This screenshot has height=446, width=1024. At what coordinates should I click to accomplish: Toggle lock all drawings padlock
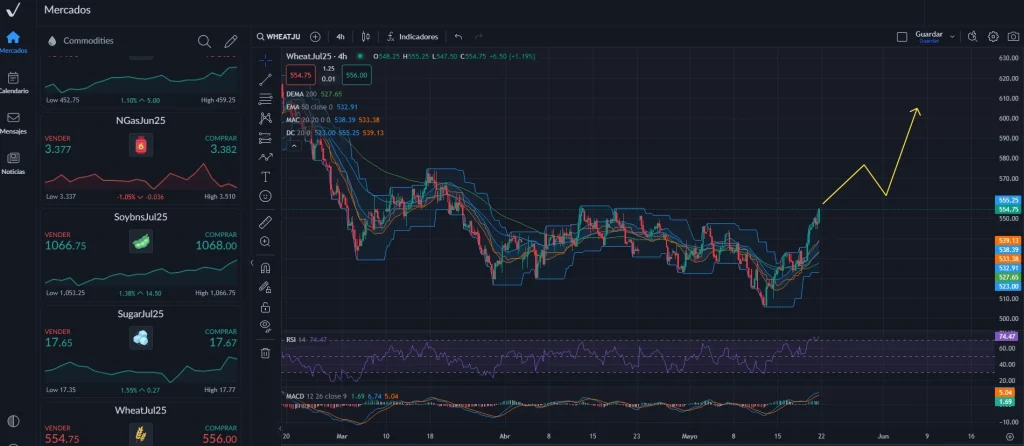point(265,306)
